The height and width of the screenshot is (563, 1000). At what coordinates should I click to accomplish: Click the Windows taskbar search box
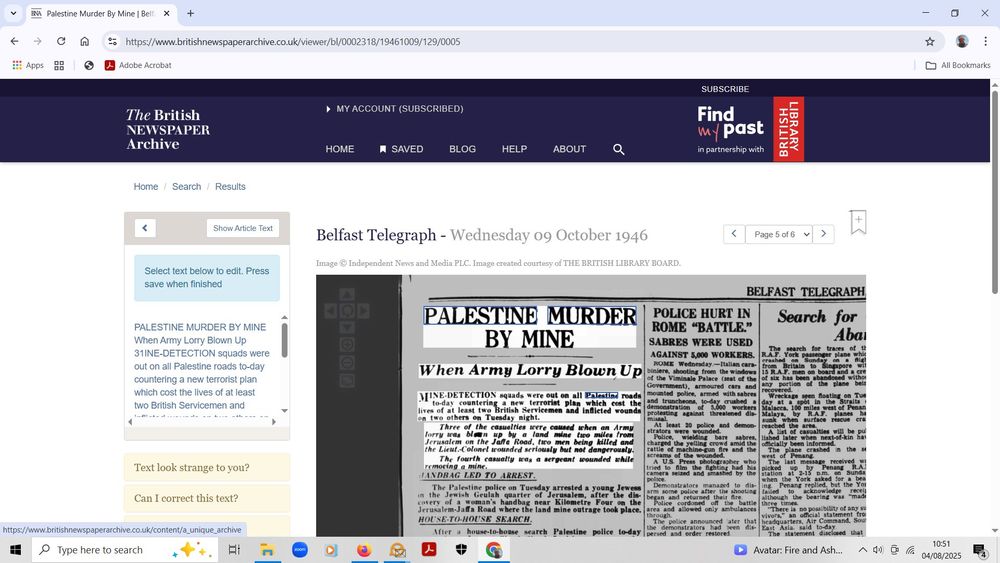(x=124, y=550)
